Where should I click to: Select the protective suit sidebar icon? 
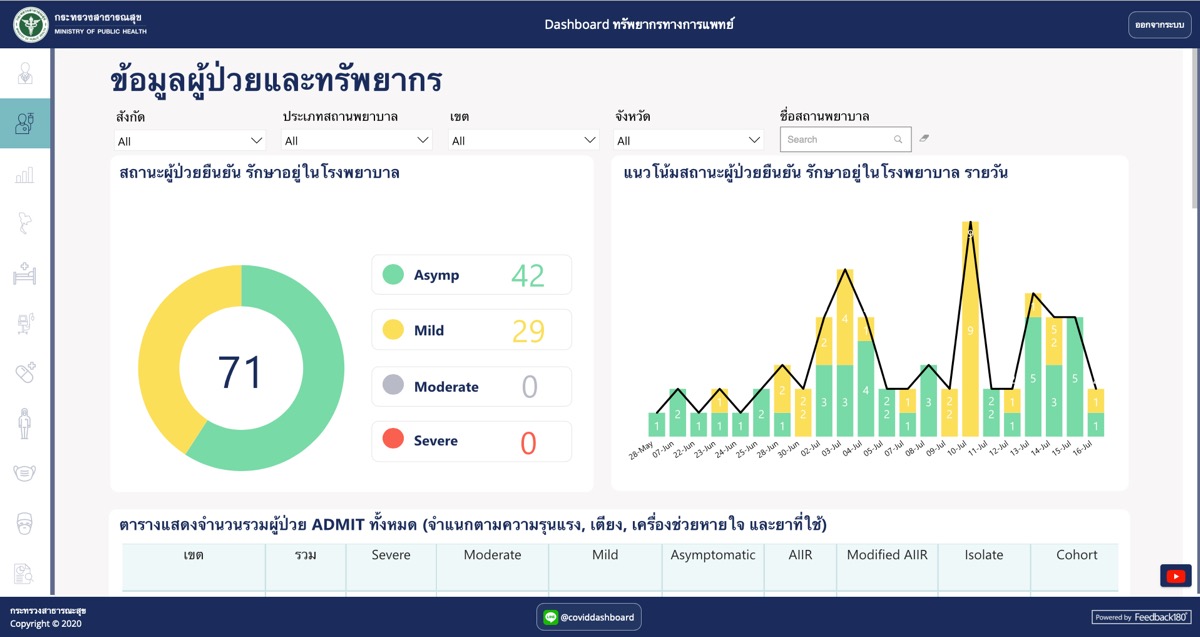pyautogui.click(x=25, y=423)
